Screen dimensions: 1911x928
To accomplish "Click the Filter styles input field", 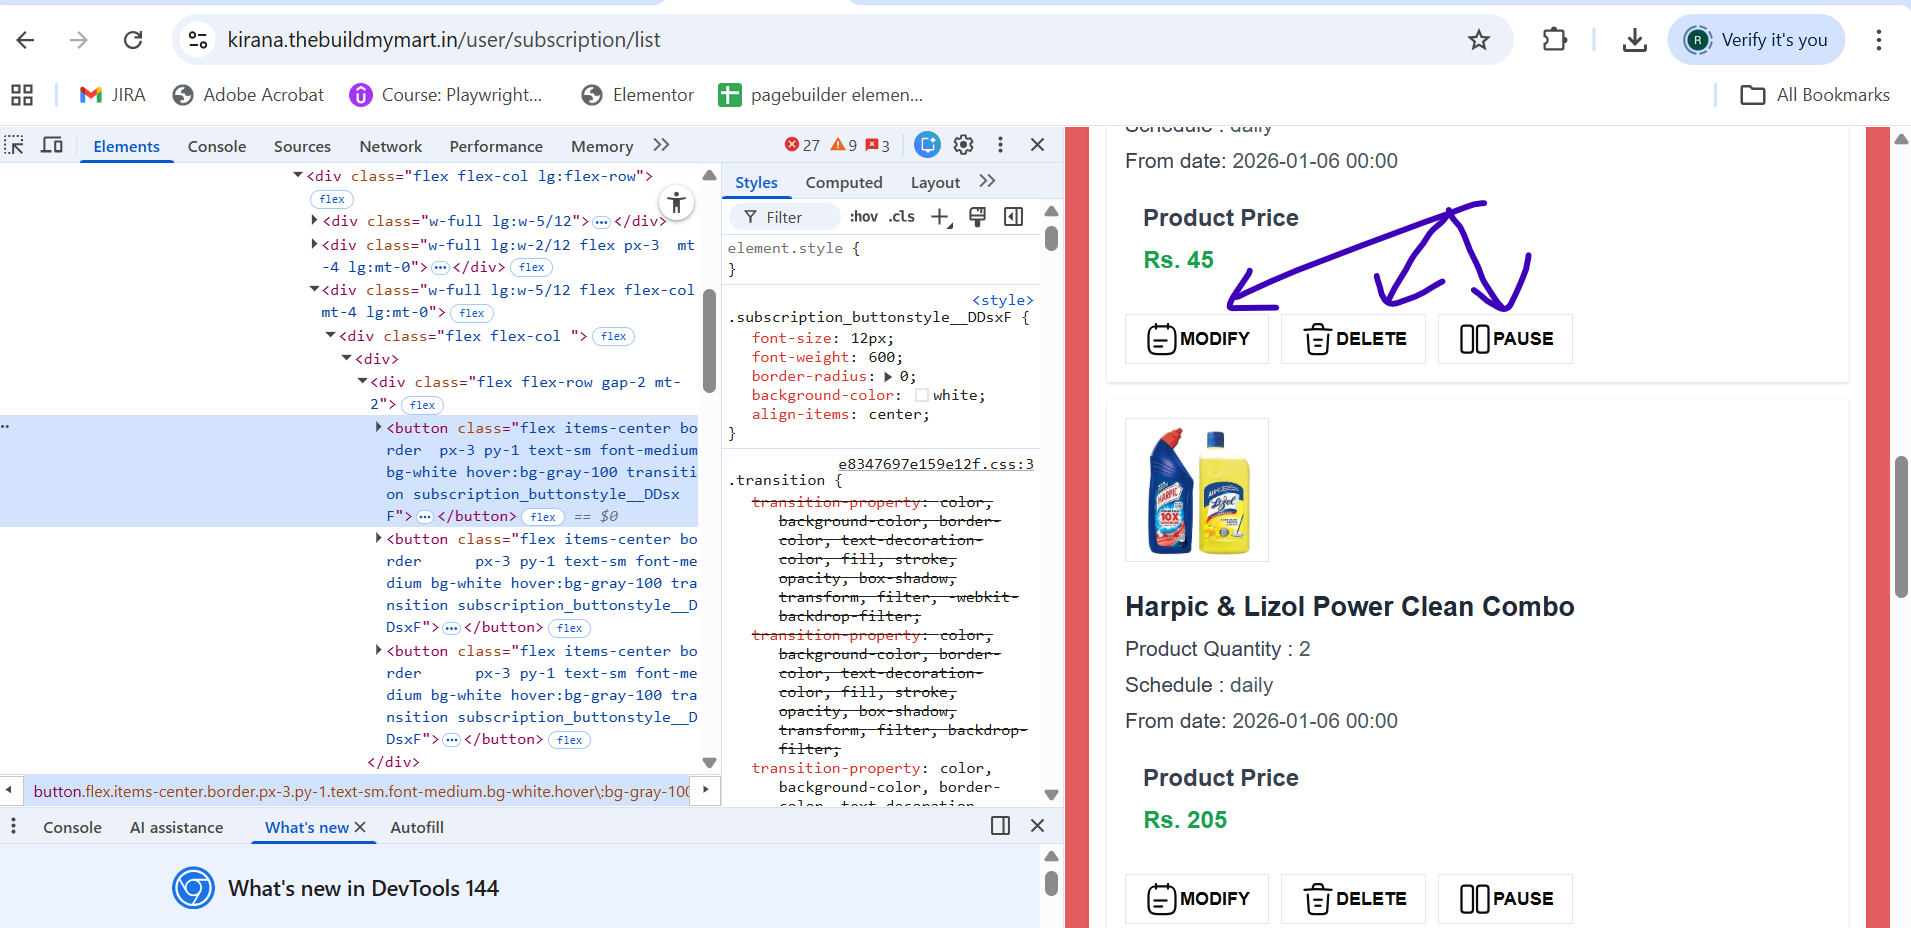I will pos(785,217).
